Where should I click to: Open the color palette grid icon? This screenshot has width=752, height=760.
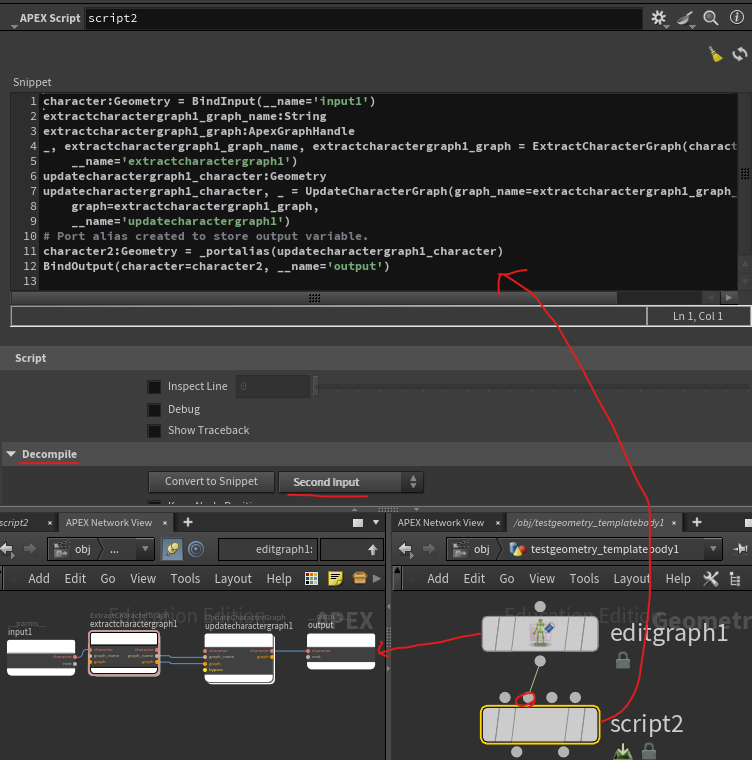click(x=311, y=578)
